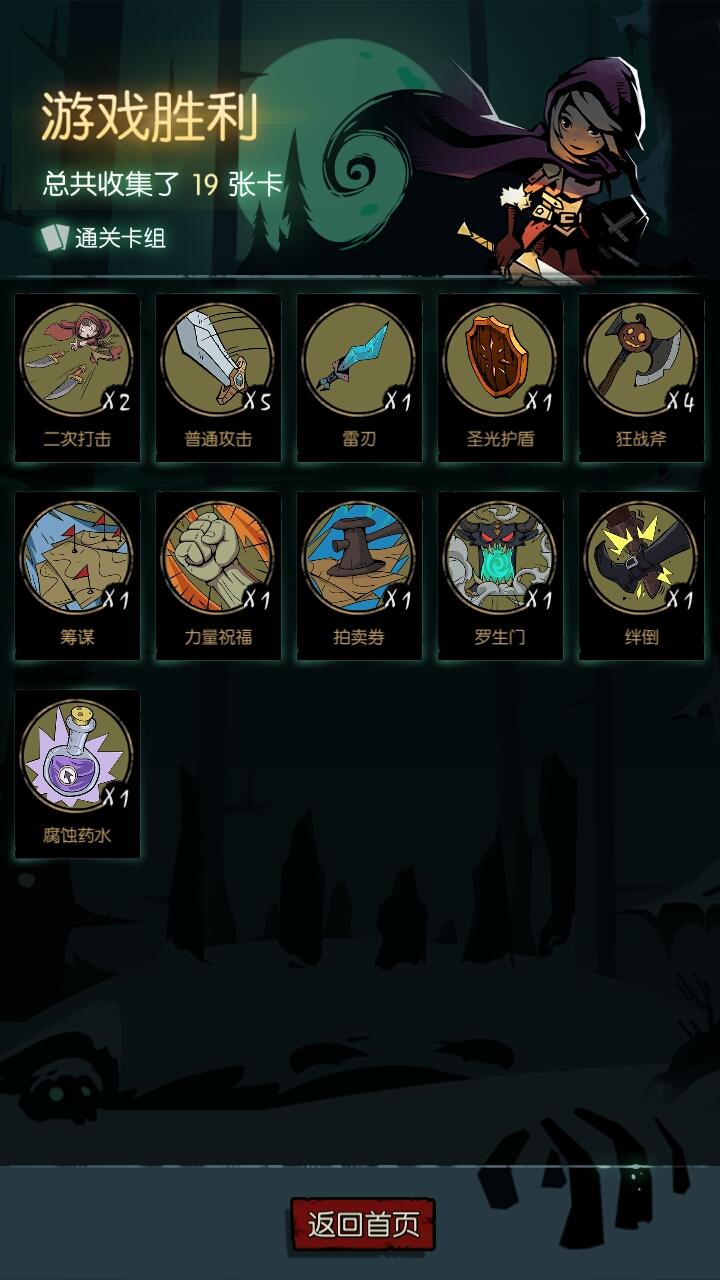Select the 圣光护盾 shield card
Image resolution: width=720 pixels, height=1280 pixels.
tap(500, 377)
